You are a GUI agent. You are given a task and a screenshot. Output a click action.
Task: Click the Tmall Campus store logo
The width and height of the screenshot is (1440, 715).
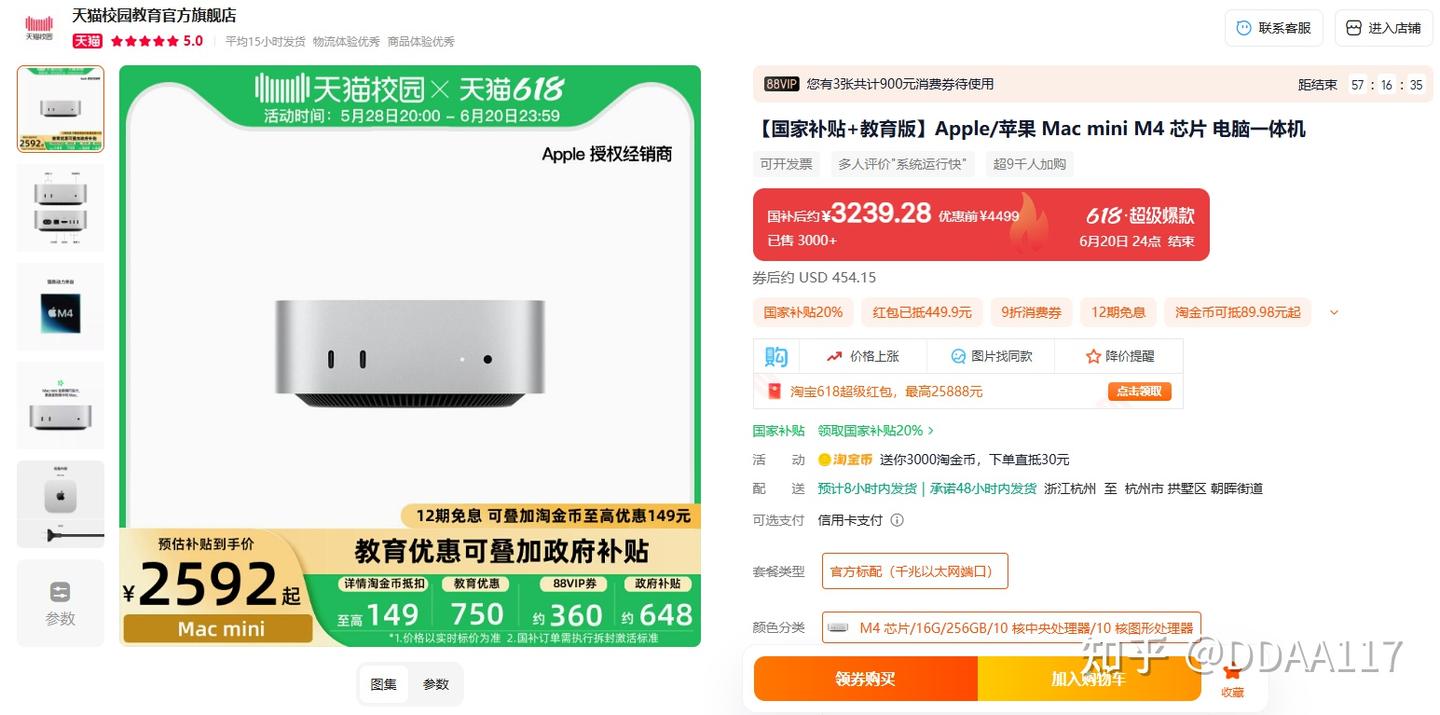[x=39, y=27]
